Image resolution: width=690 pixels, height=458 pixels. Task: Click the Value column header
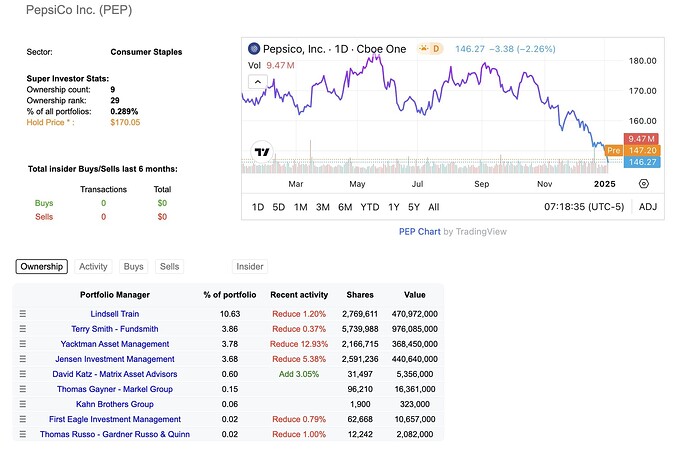pyautogui.click(x=415, y=295)
